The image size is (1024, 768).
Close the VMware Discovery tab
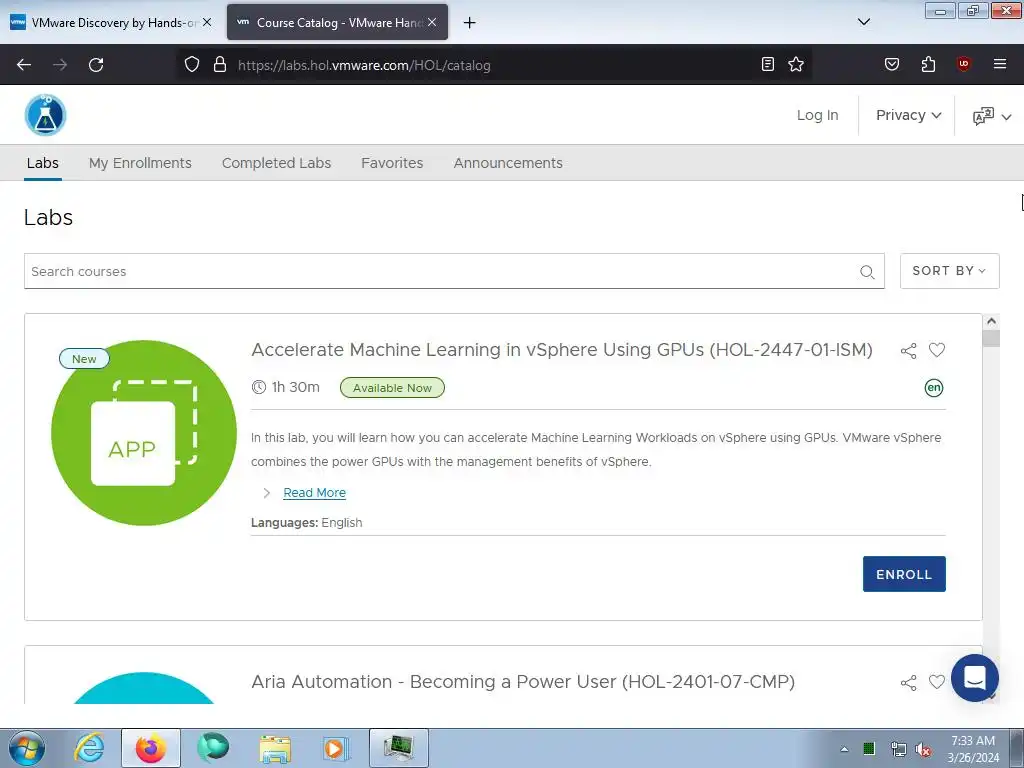pos(207,22)
